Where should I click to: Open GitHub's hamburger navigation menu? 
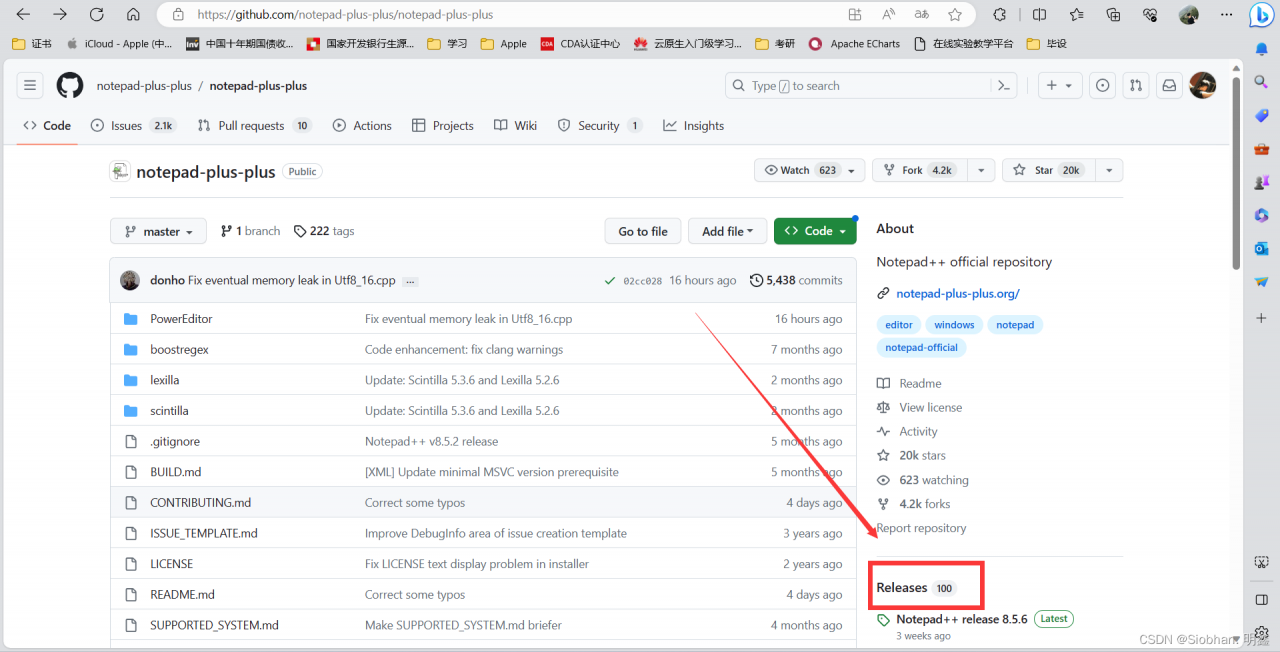coord(30,86)
